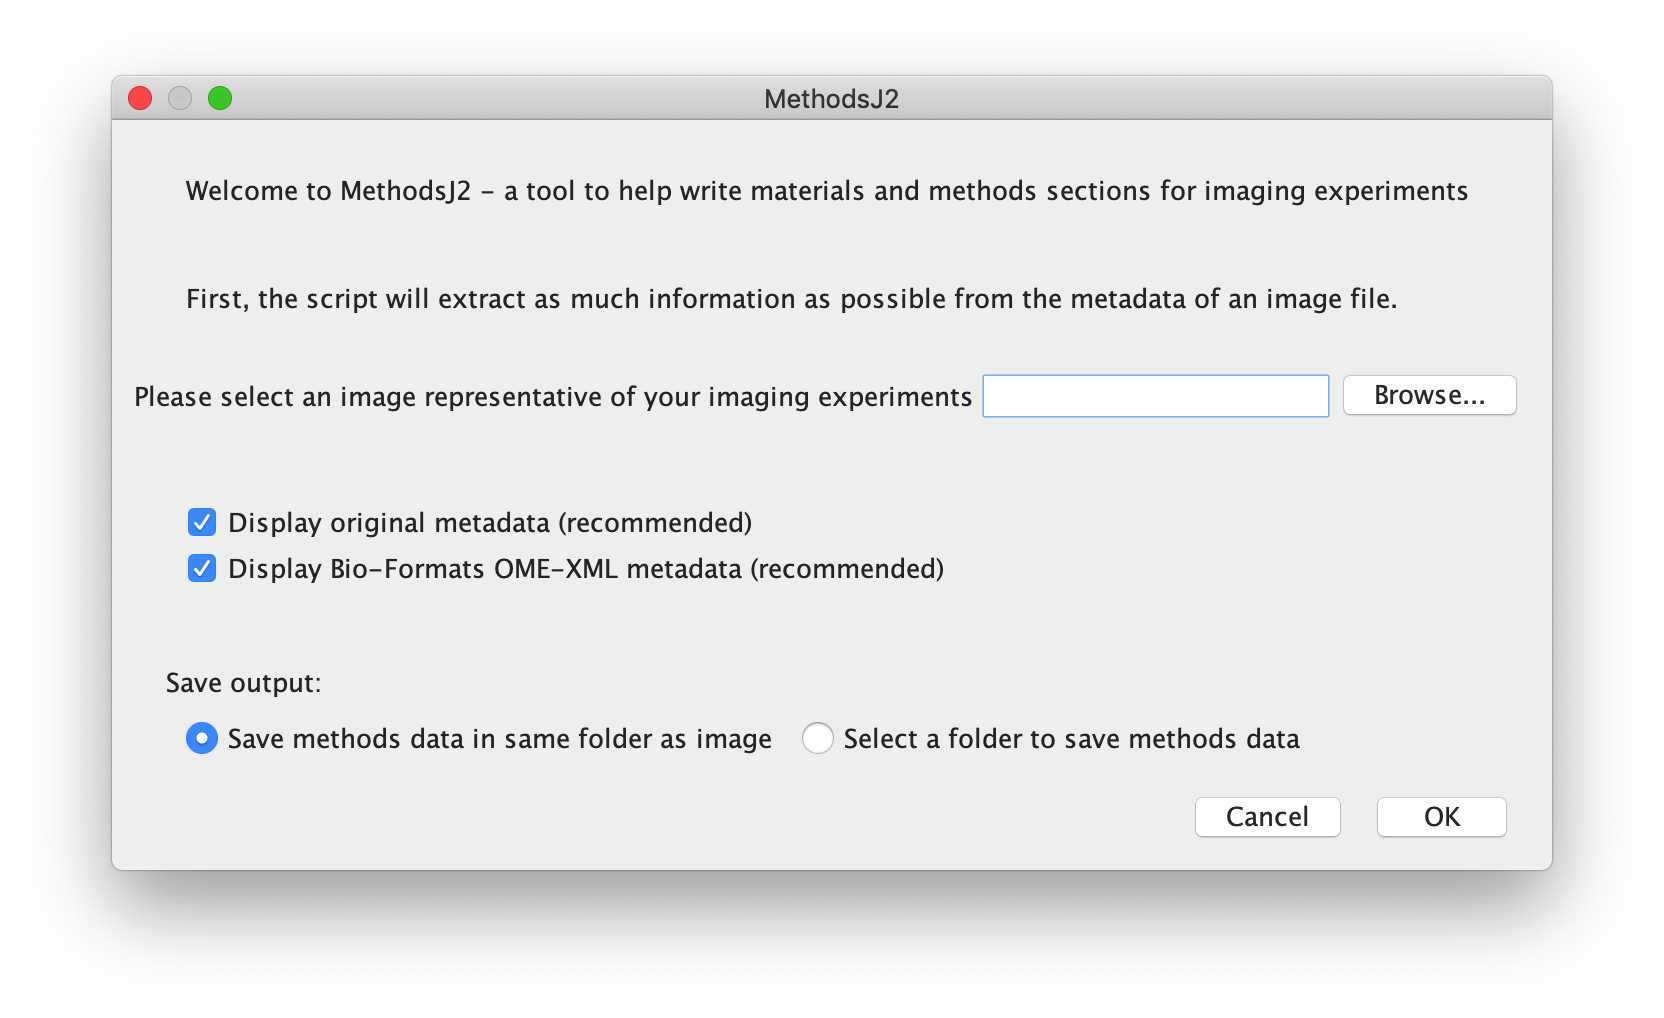Select the same folder as image radio circle

point(202,738)
